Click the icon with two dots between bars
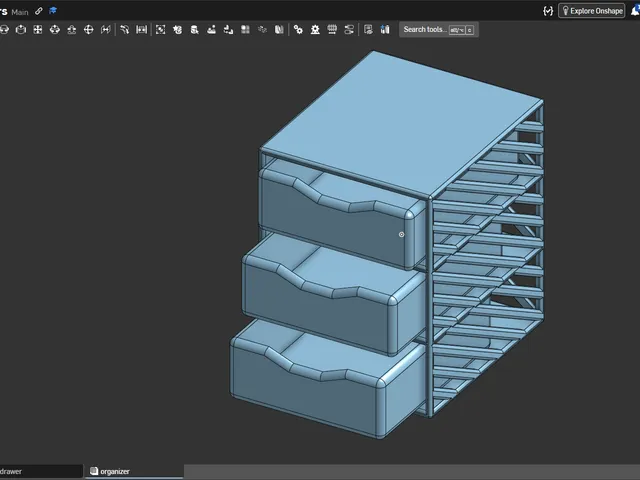 (142, 29)
